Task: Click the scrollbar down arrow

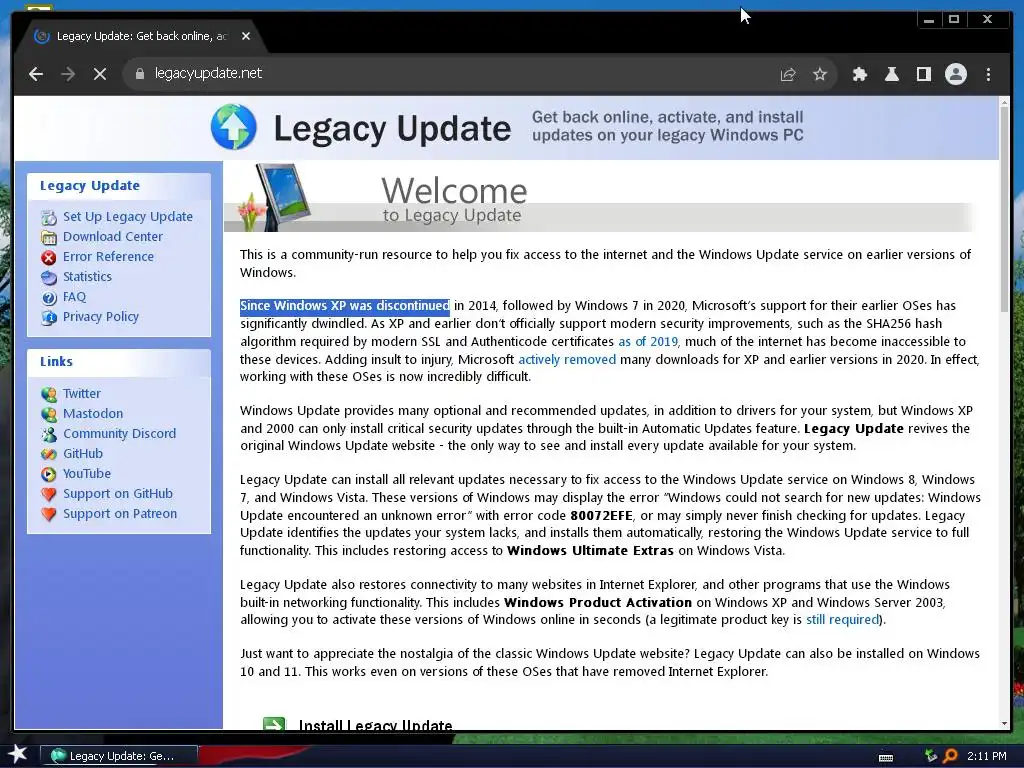Action: (1004, 723)
